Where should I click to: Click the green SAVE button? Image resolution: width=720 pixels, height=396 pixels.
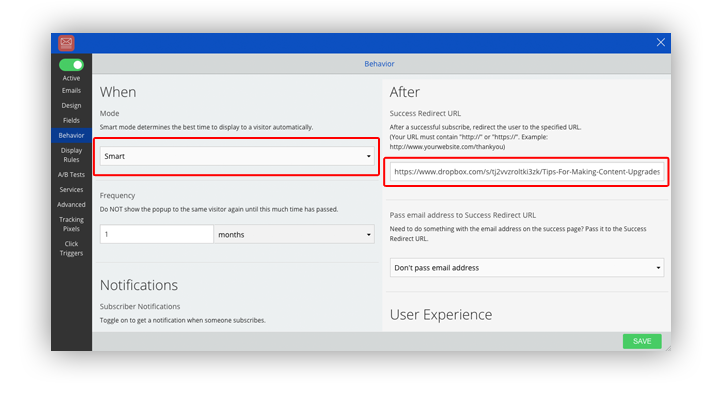(x=642, y=341)
